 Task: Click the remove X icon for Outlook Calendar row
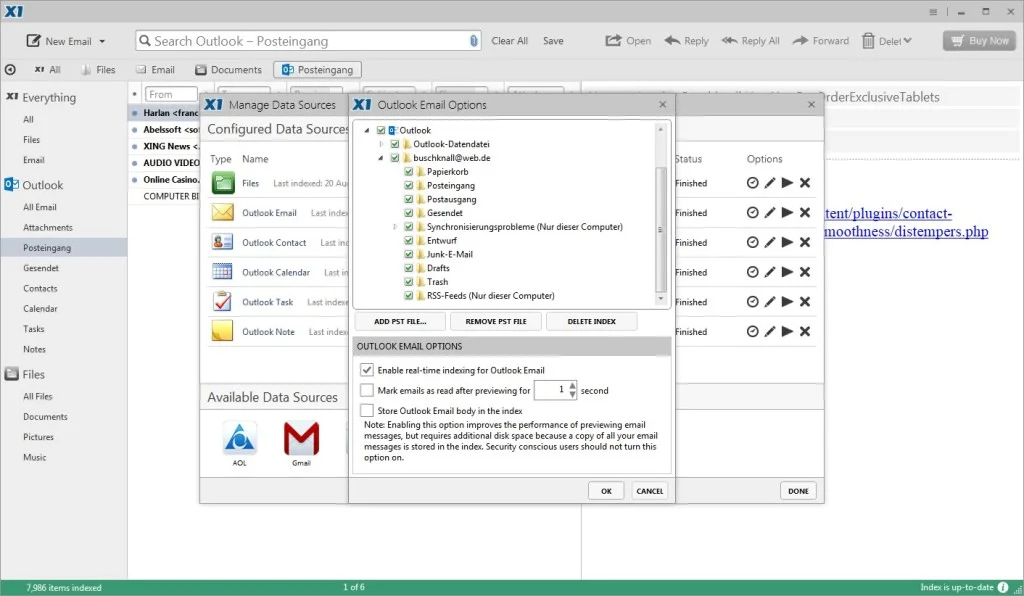coord(805,272)
